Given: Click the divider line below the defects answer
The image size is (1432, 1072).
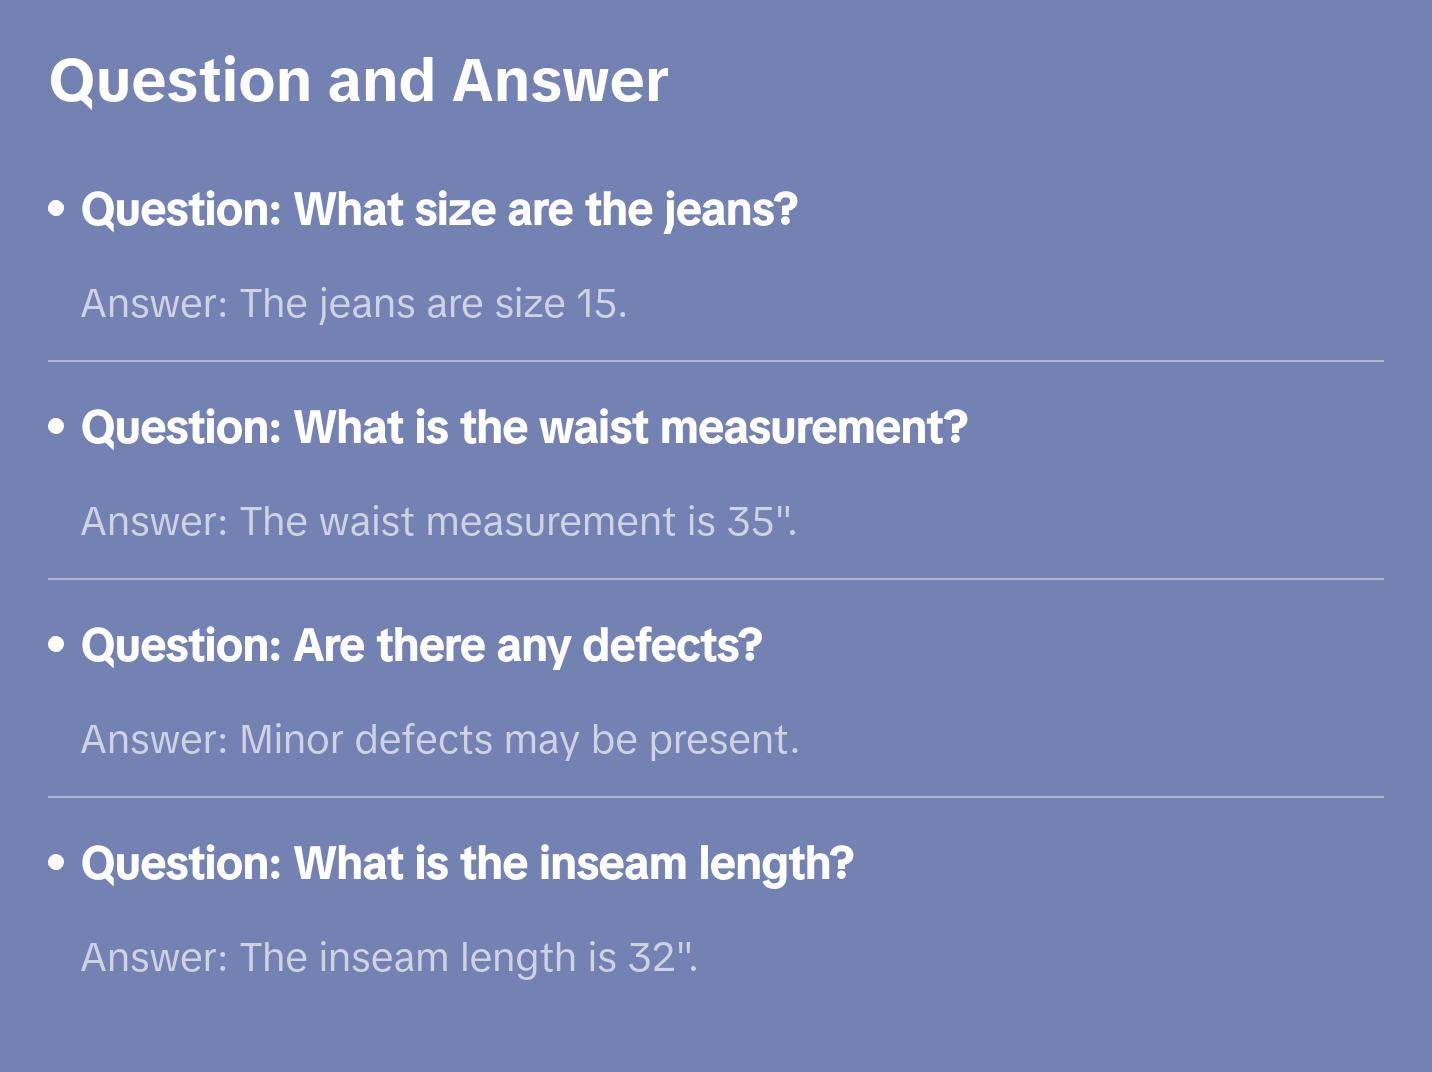Looking at the screenshot, I should coord(716,797).
